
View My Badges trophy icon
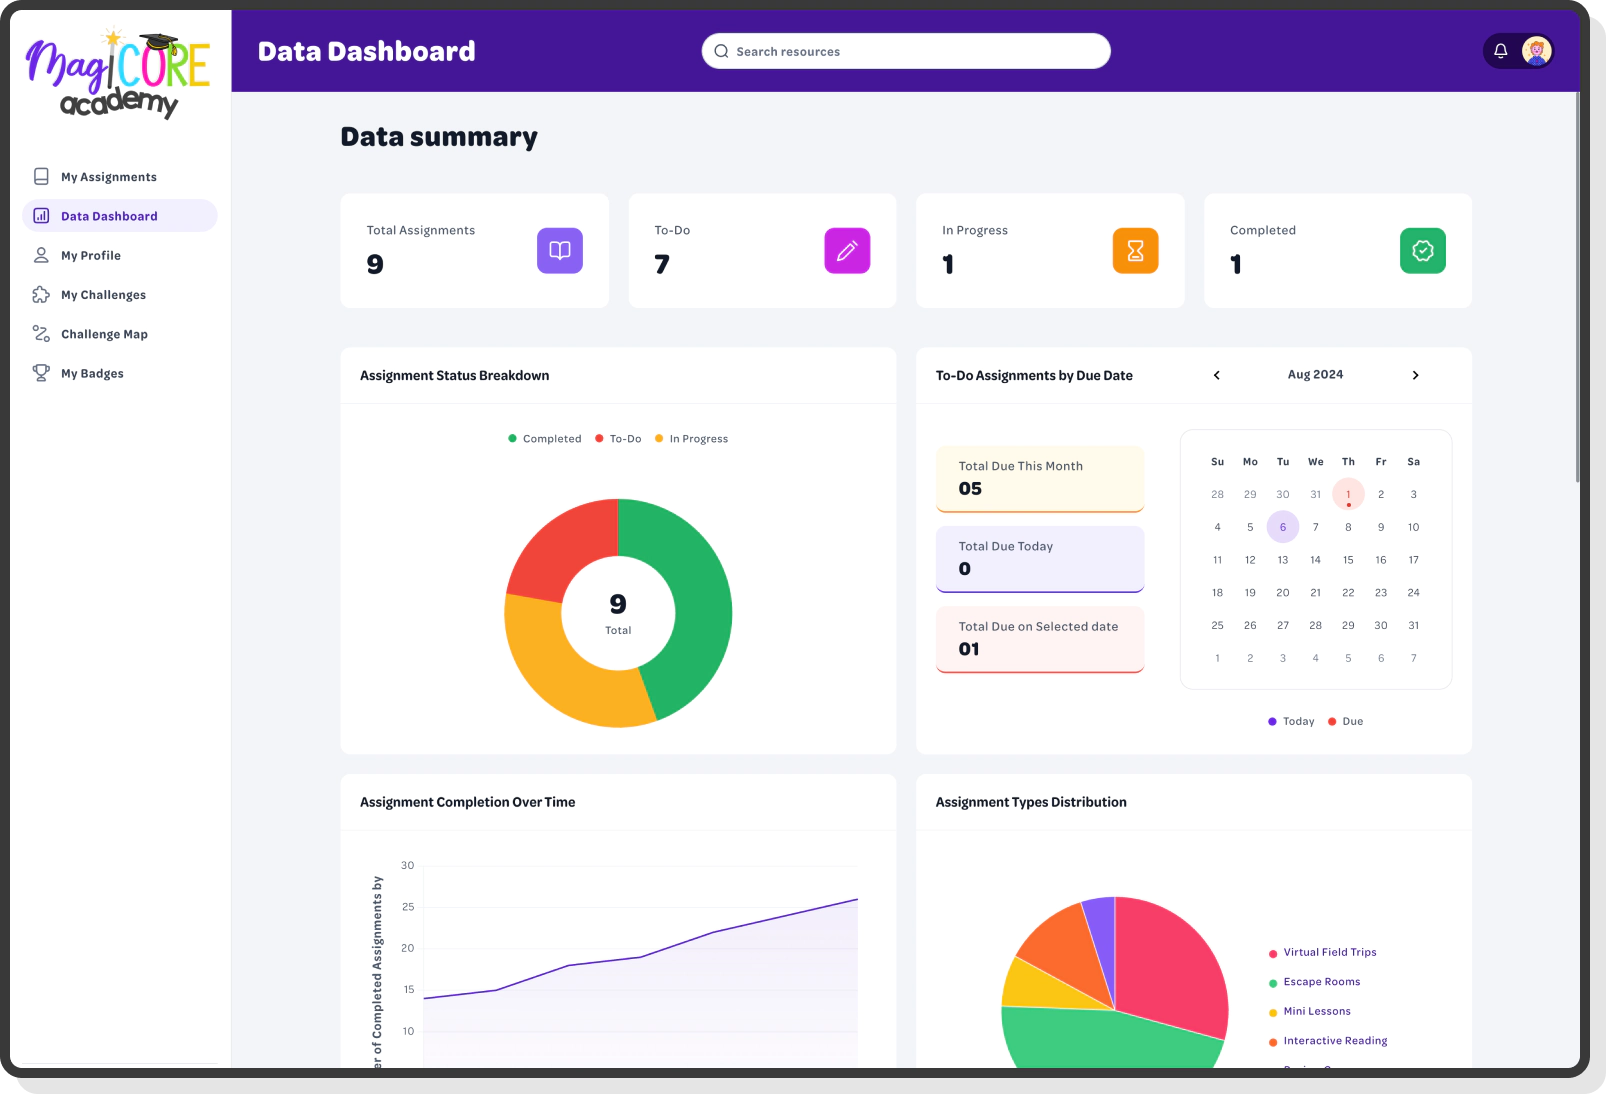41,372
